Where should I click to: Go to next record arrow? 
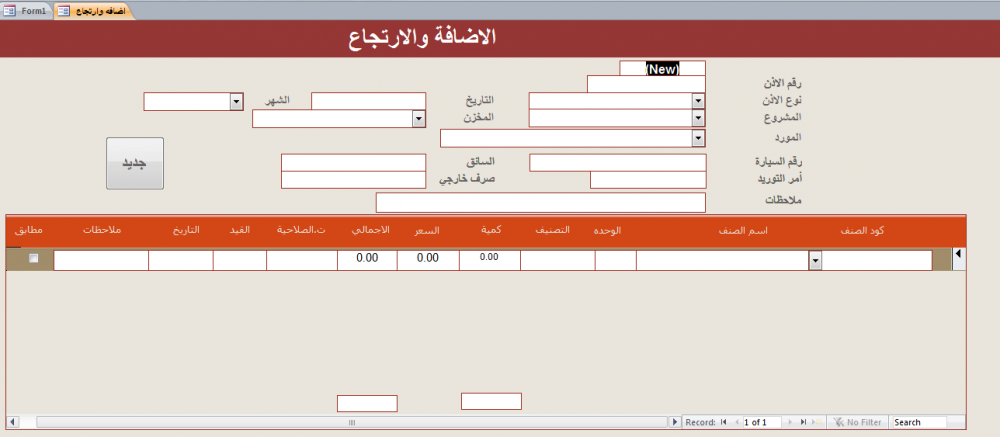(x=789, y=423)
